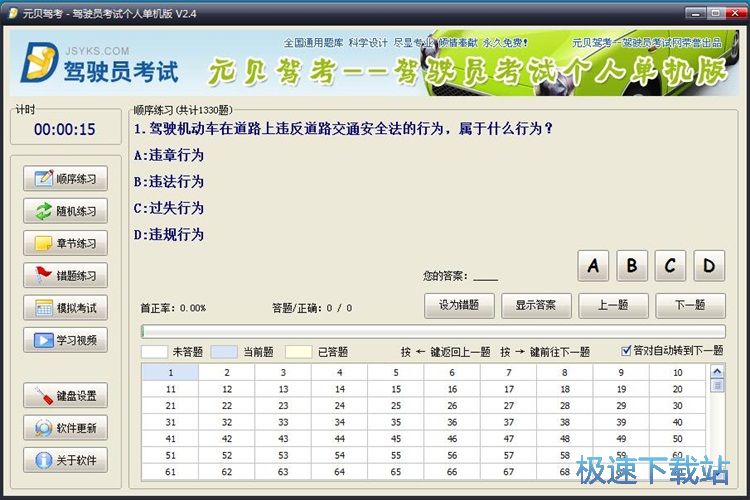Check for 软件更新 software update
This screenshot has width=750, height=500.
[65, 428]
